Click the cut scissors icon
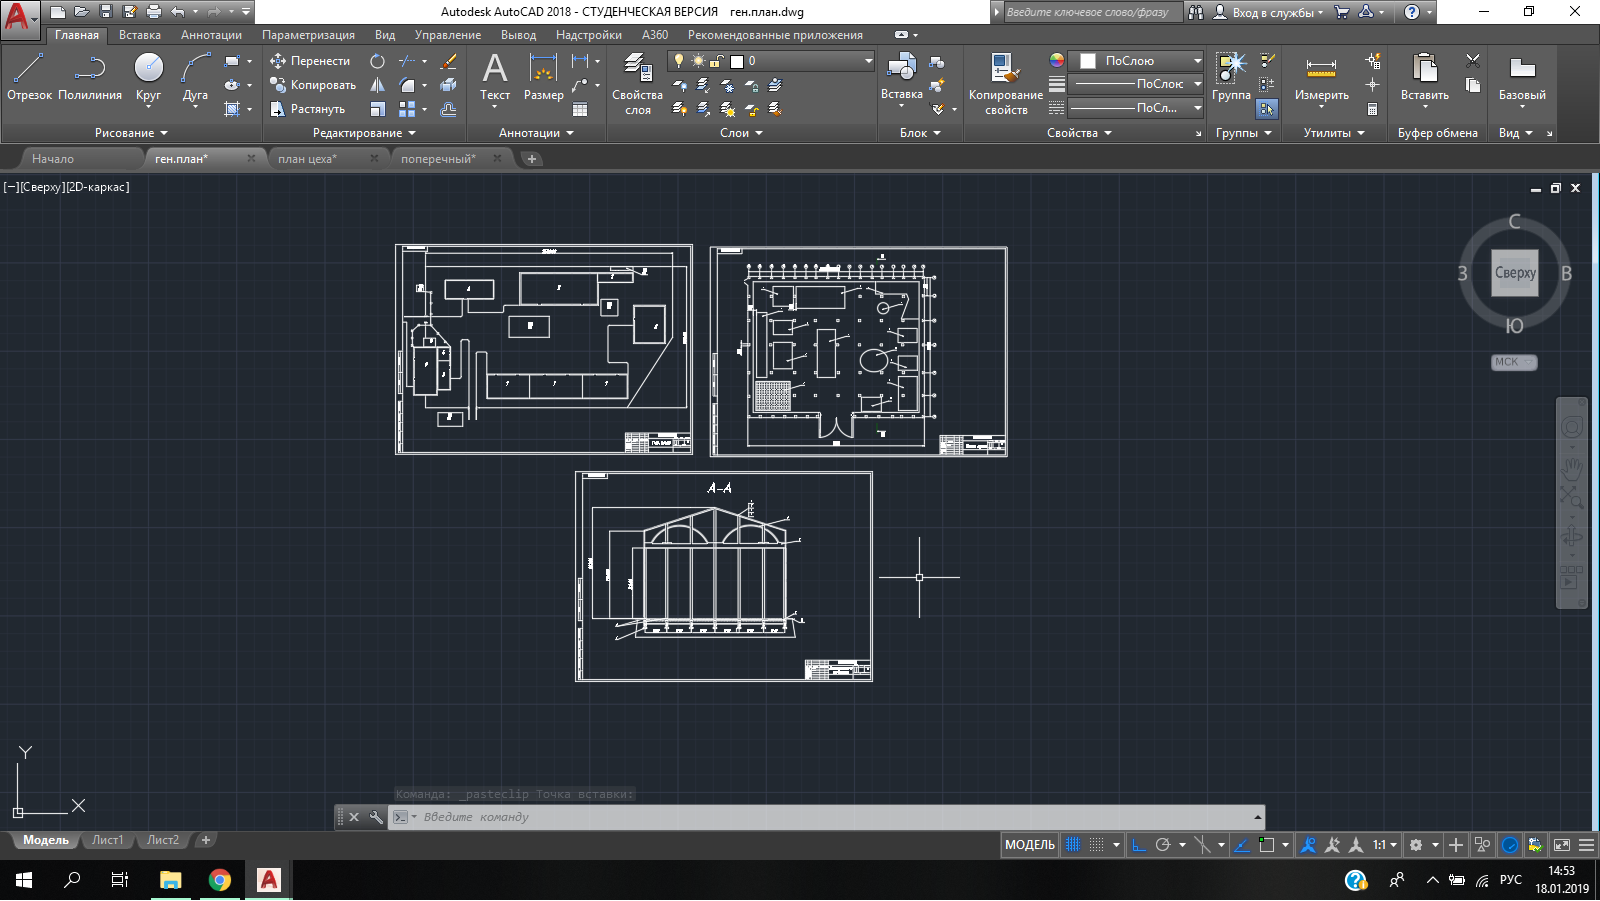Screen dimensions: 1600x901 [1473, 61]
